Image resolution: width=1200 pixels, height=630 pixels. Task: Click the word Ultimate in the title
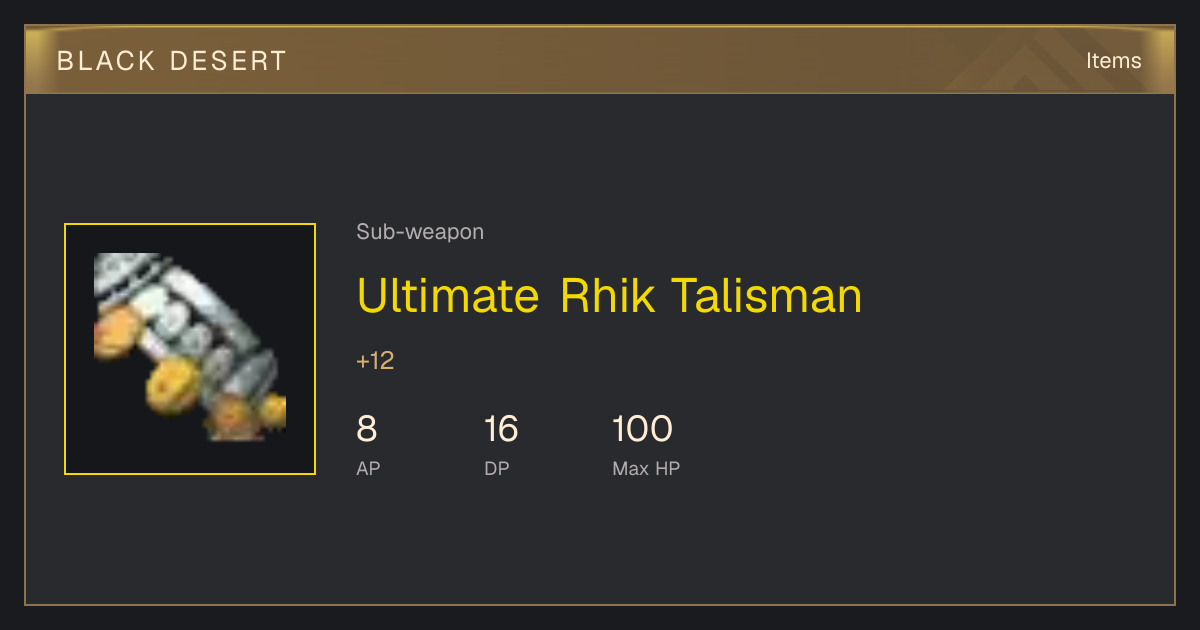pos(448,296)
